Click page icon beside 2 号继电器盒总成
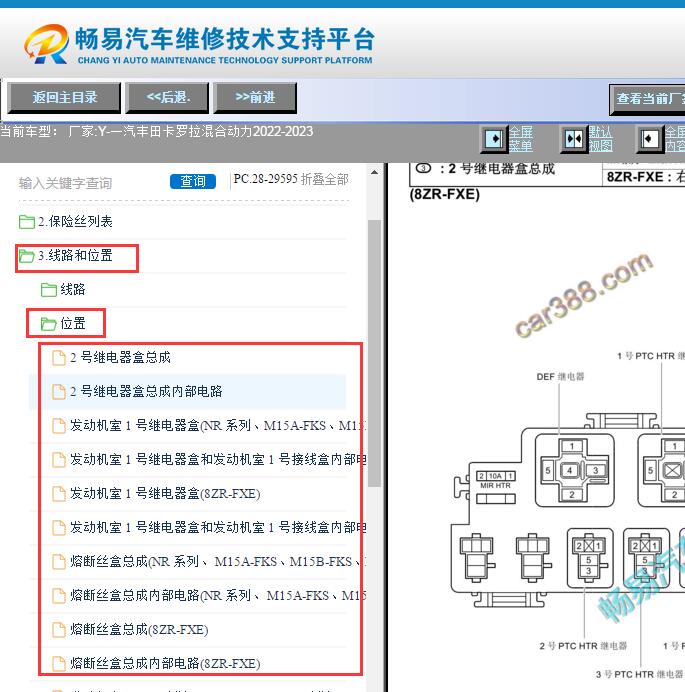The height and width of the screenshot is (692, 685). pyautogui.click(x=59, y=357)
